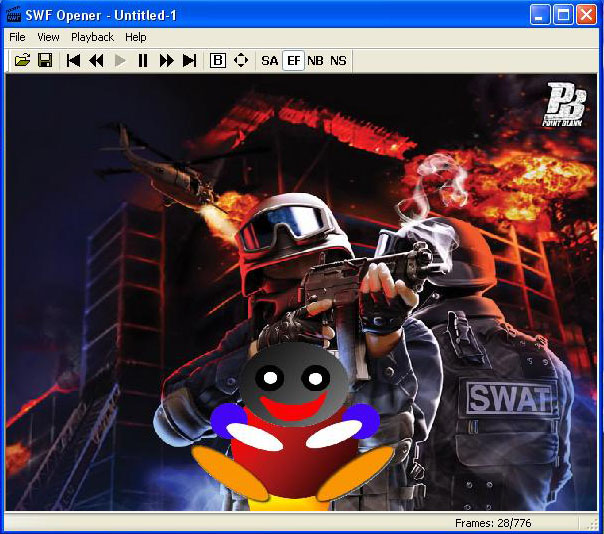604x534 pixels.
Task: Click the grayed-out Play button
Action: coord(120,60)
